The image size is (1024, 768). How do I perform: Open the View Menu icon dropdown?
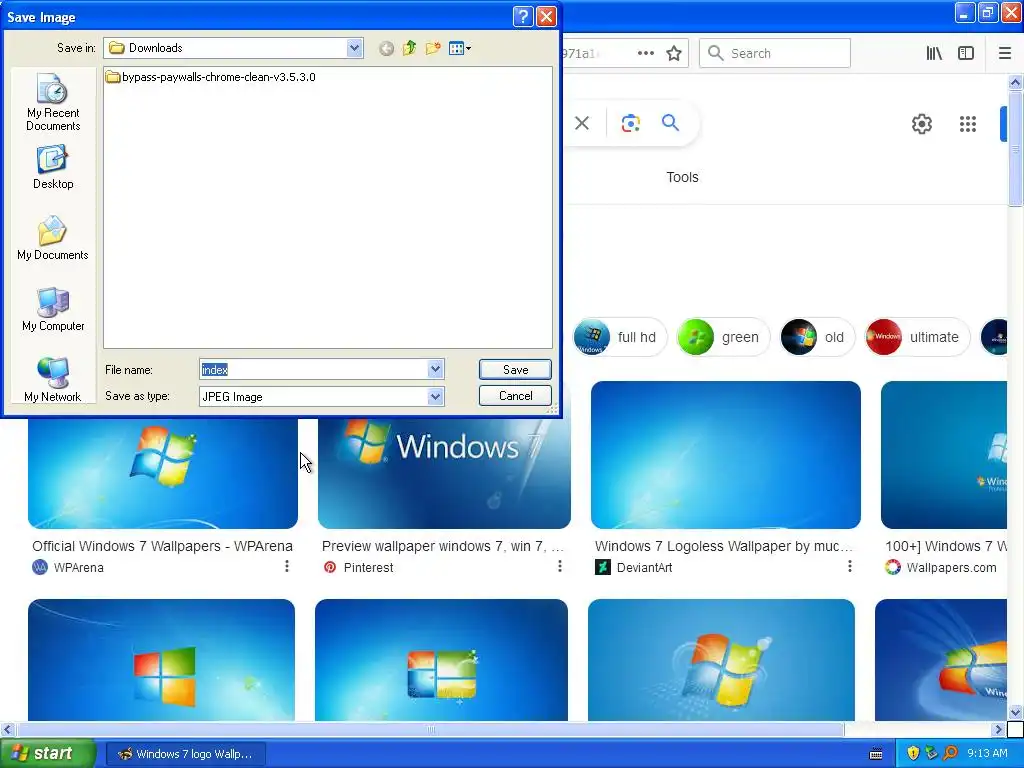click(x=460, y=48)
